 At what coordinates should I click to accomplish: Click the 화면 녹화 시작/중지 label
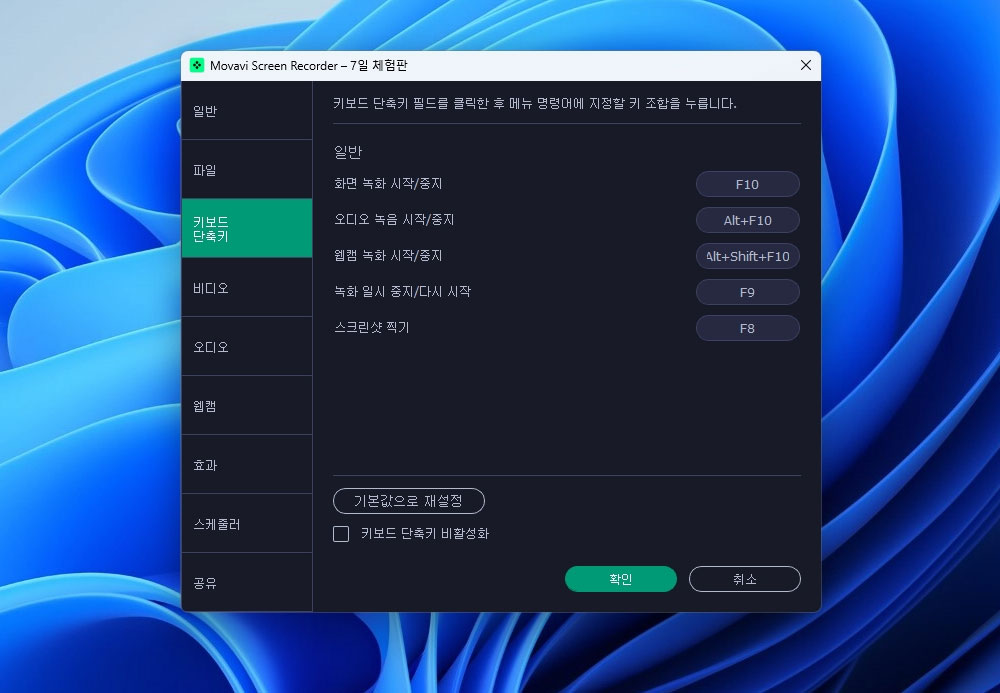pos(388,184)
